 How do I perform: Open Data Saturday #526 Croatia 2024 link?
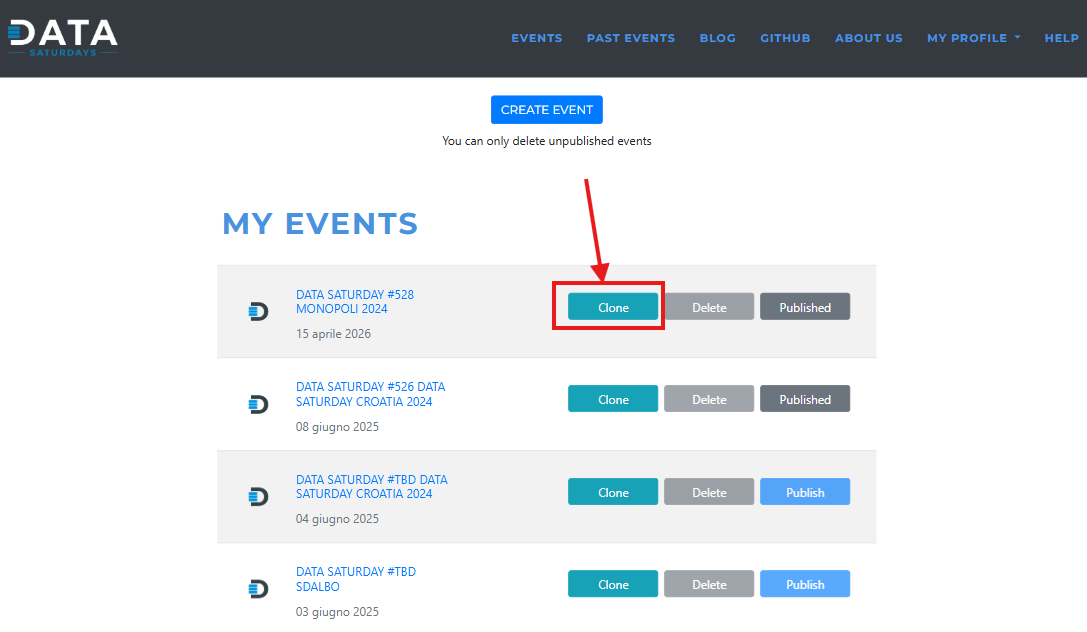(370, 394)
